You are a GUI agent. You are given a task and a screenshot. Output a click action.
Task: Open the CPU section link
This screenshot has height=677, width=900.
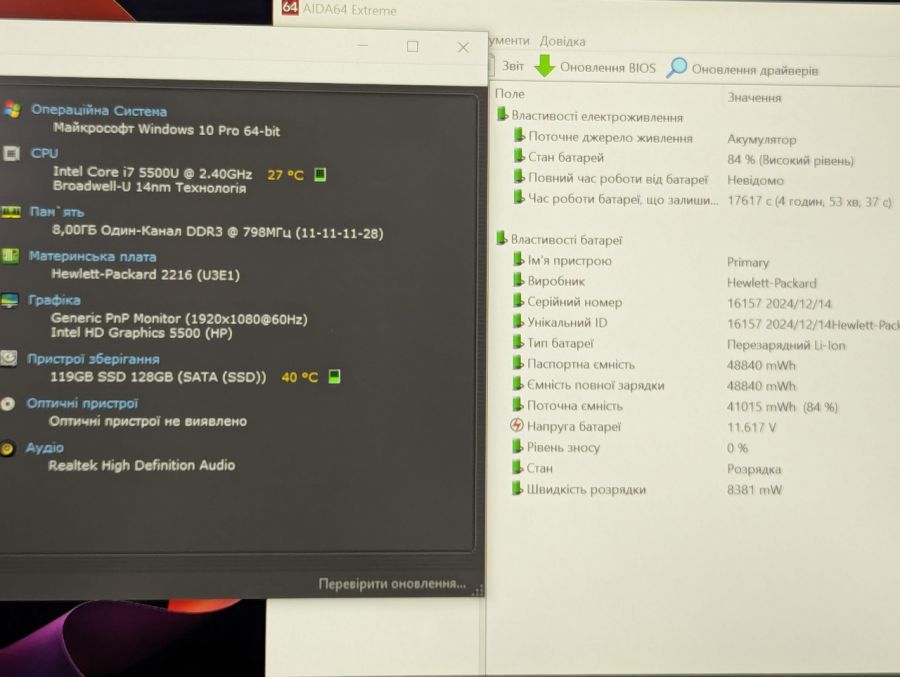(44, 153)
